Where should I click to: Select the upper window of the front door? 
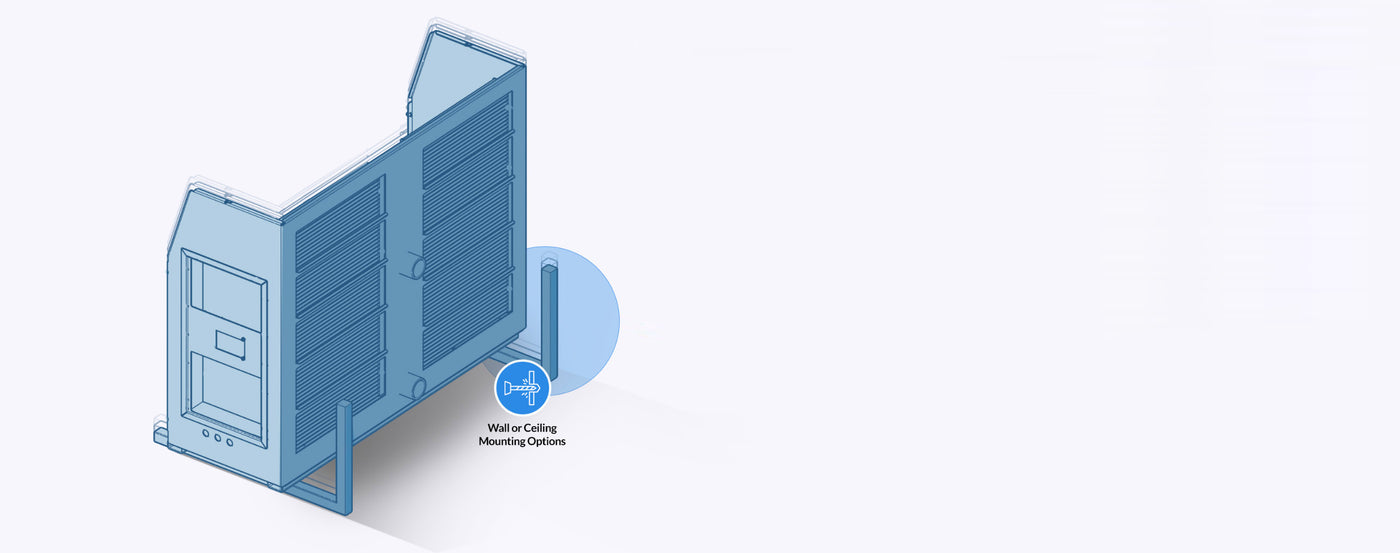click(x=225, y=296)
